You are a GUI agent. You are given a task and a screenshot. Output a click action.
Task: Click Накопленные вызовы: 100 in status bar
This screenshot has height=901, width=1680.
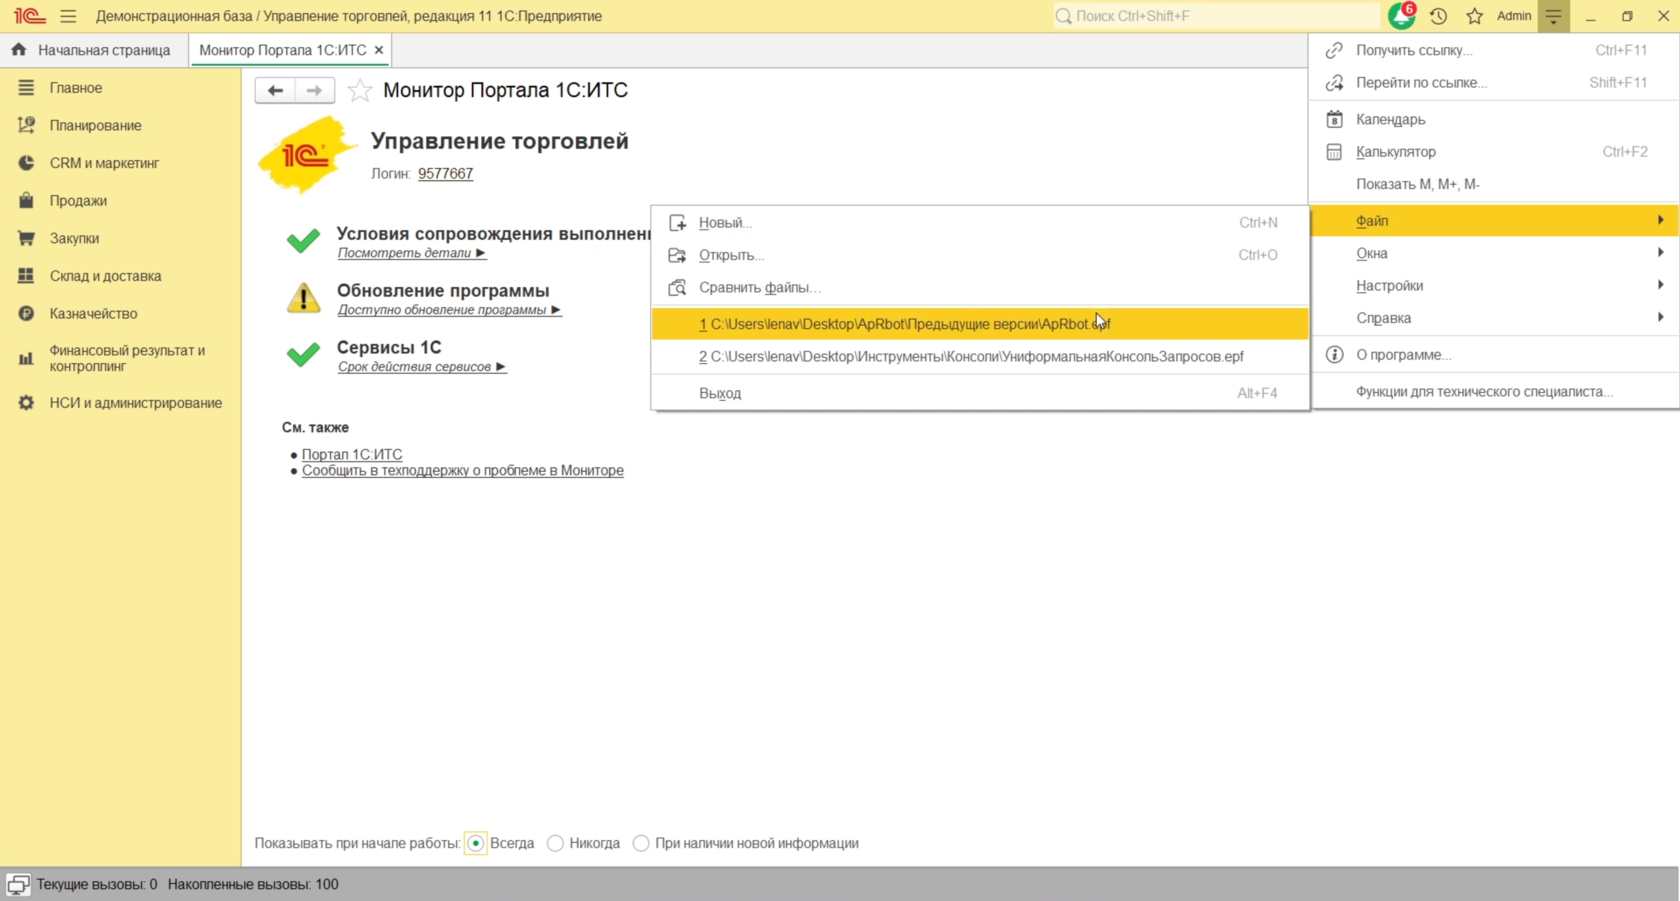pos(253,885)
